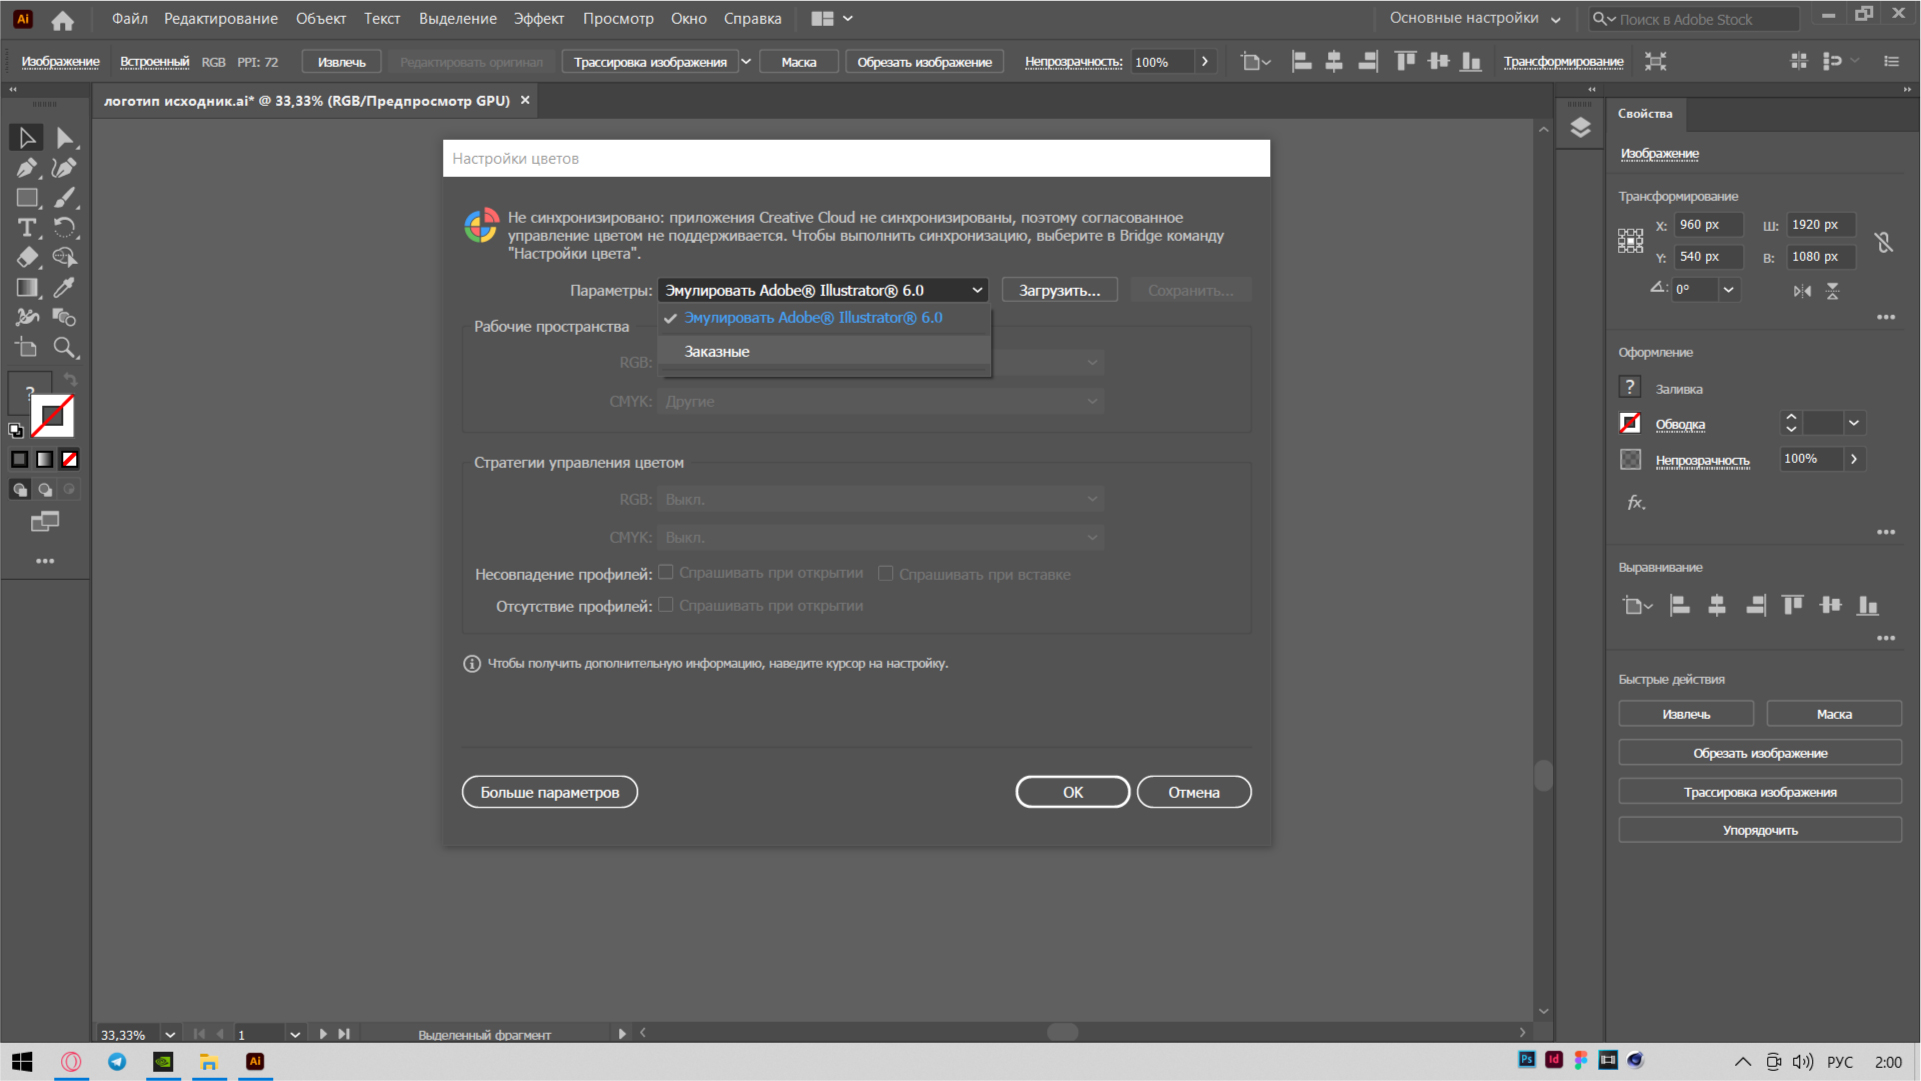
Task: Align horizontal center in Properties panel
Action: 1717,605
